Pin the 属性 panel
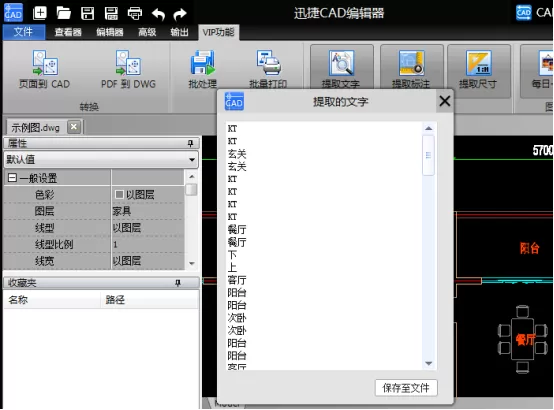Image resolution: width=554 pixels, height=410 pixels. 190,143
